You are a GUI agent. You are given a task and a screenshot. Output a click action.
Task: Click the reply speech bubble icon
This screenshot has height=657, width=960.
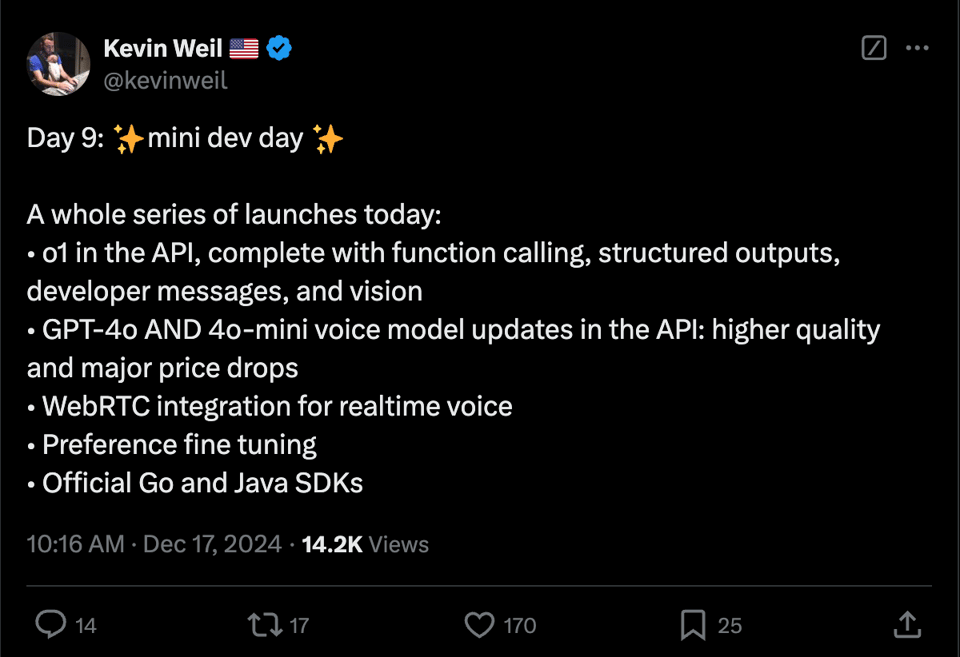tap(50, 625)
